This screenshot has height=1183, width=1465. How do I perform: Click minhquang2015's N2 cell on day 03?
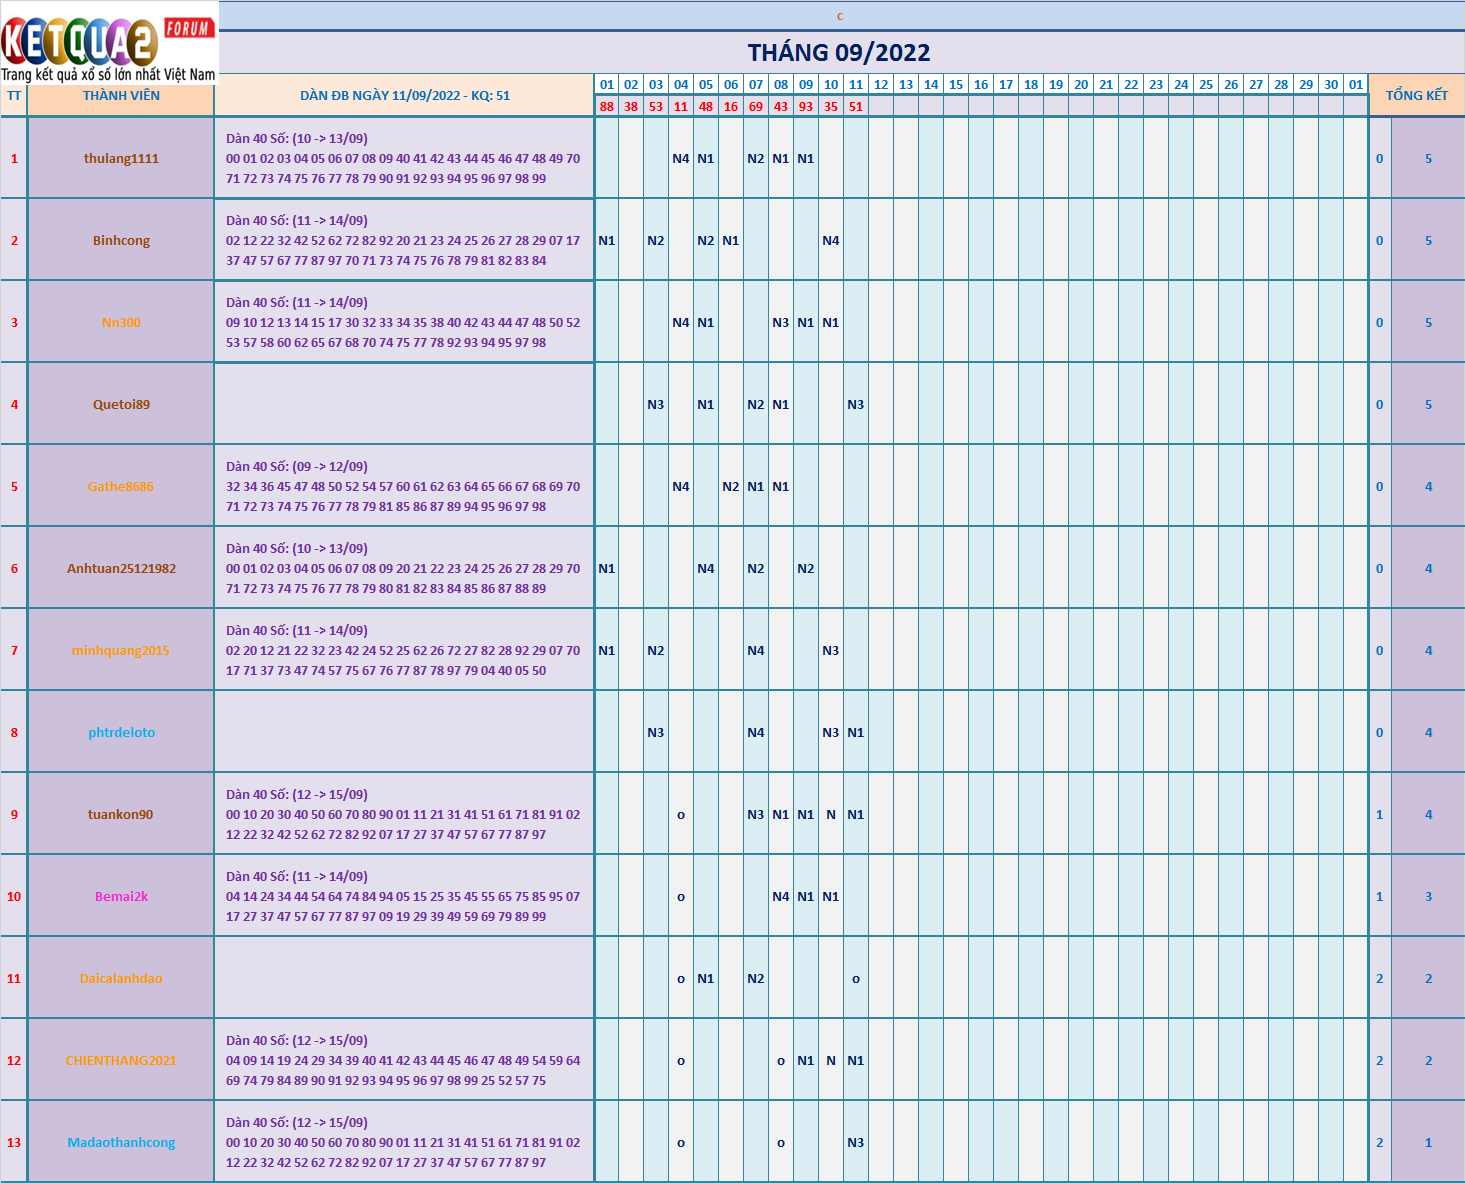coord(656,650)
